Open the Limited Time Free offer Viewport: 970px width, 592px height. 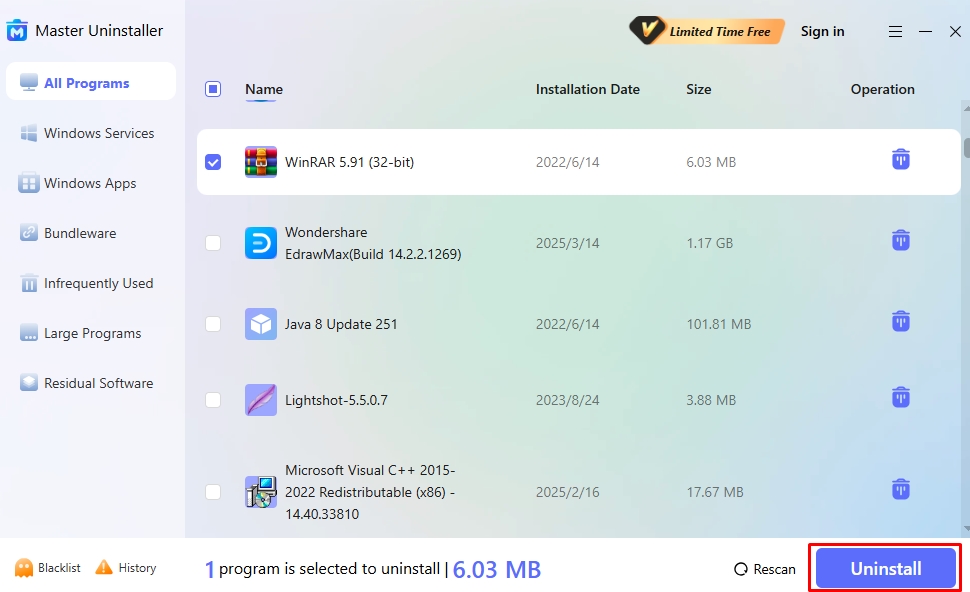[x=707, y=31]
